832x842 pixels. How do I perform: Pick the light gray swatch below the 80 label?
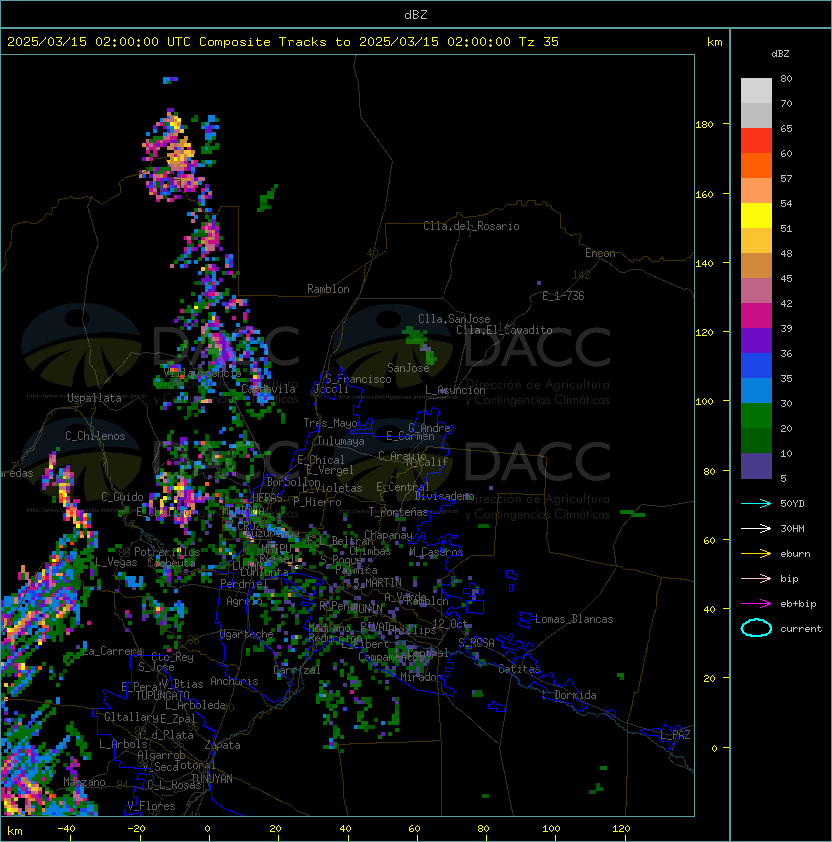click(x=756, y=91)
